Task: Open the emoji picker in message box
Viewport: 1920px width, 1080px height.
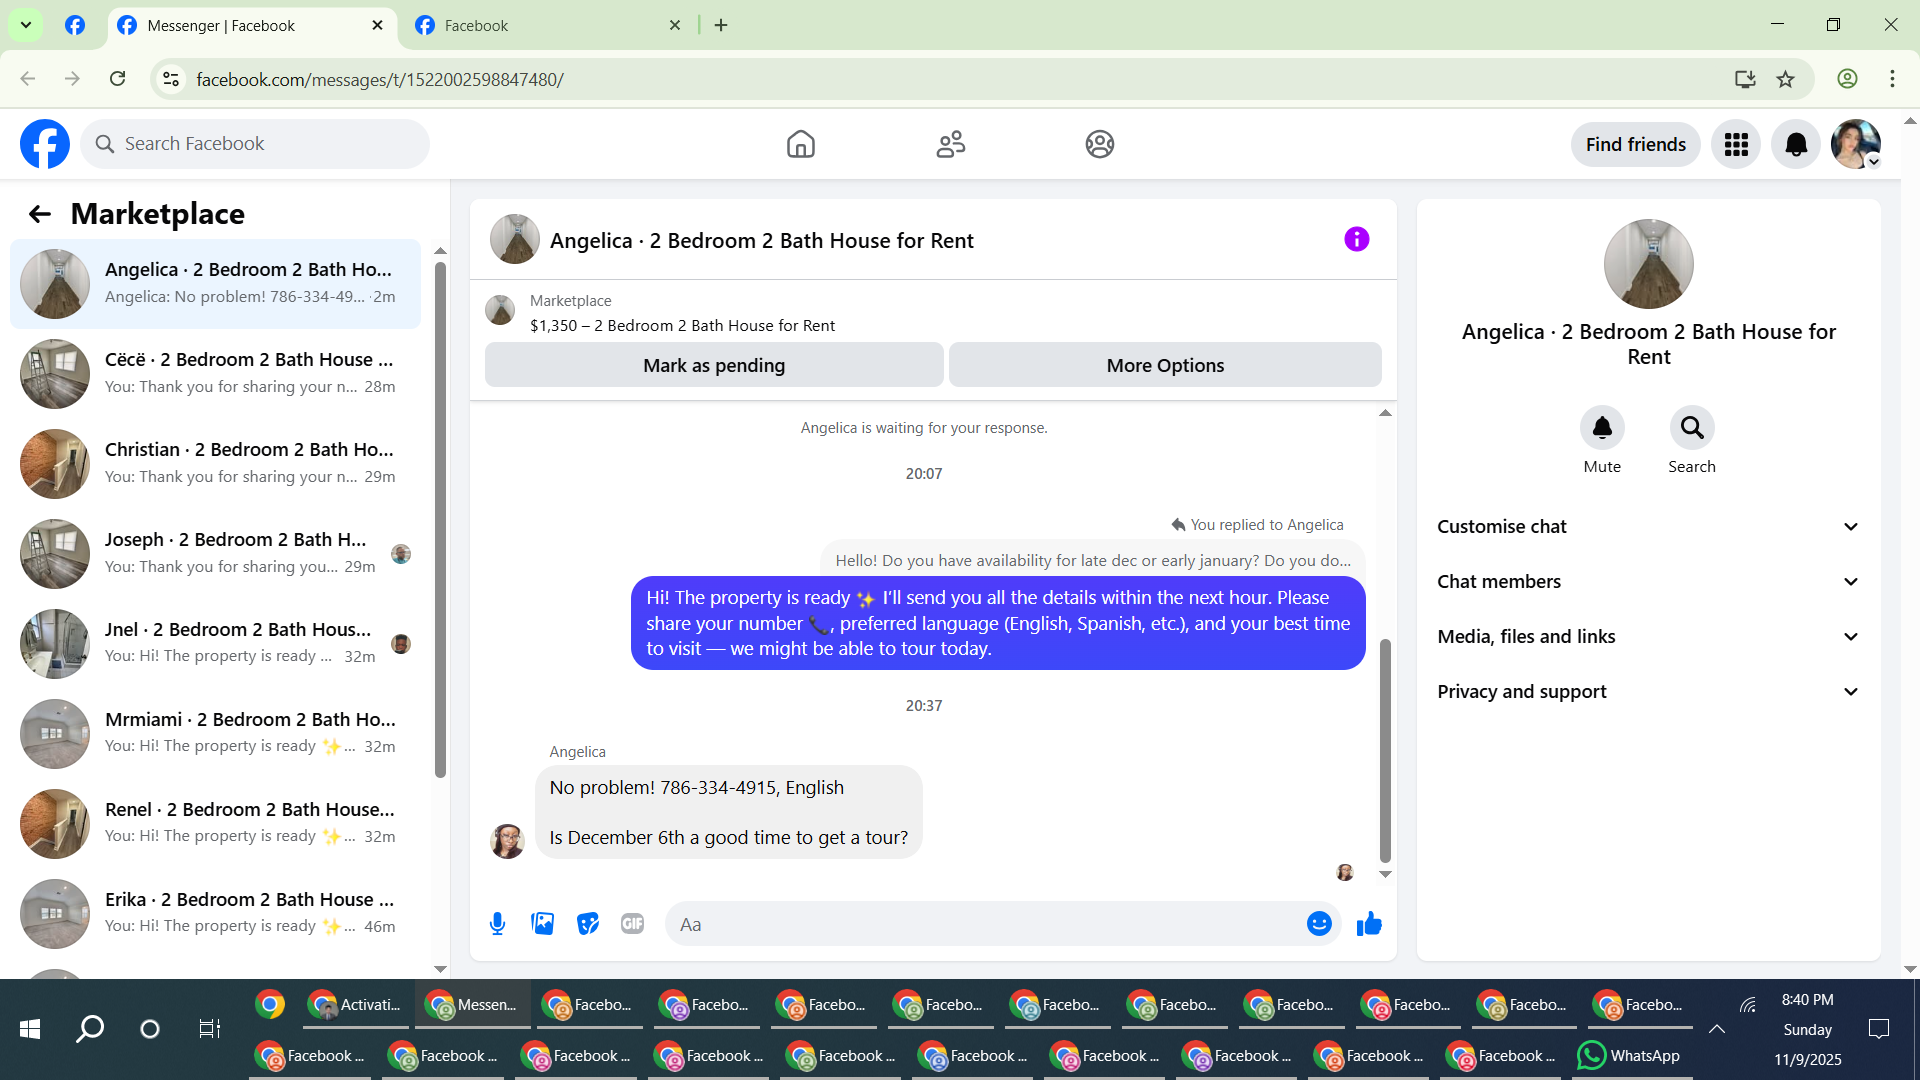Action: tap(1319, 924)
